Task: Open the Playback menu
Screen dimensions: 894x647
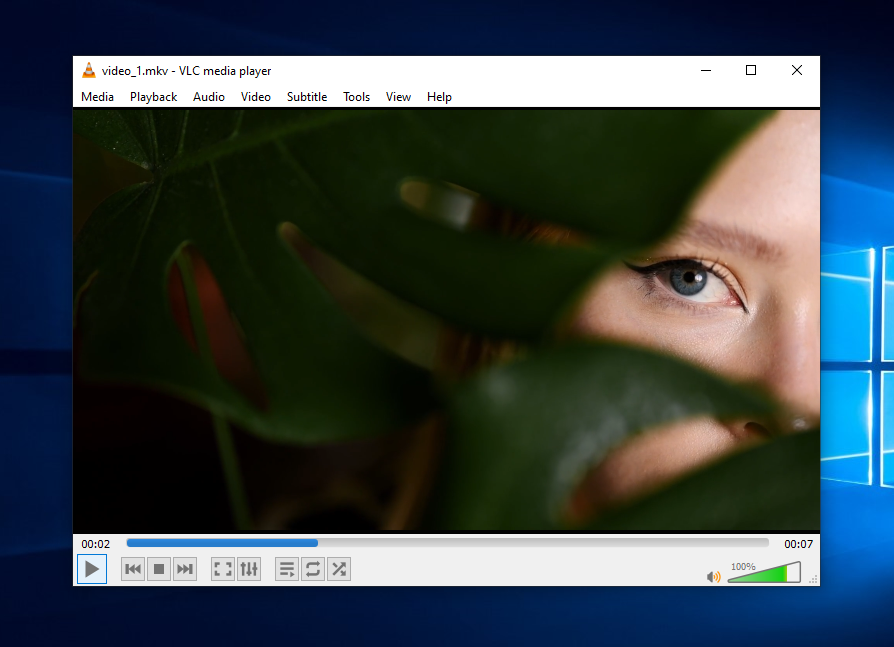Action: pyautogui.click(x=153, y=97)
